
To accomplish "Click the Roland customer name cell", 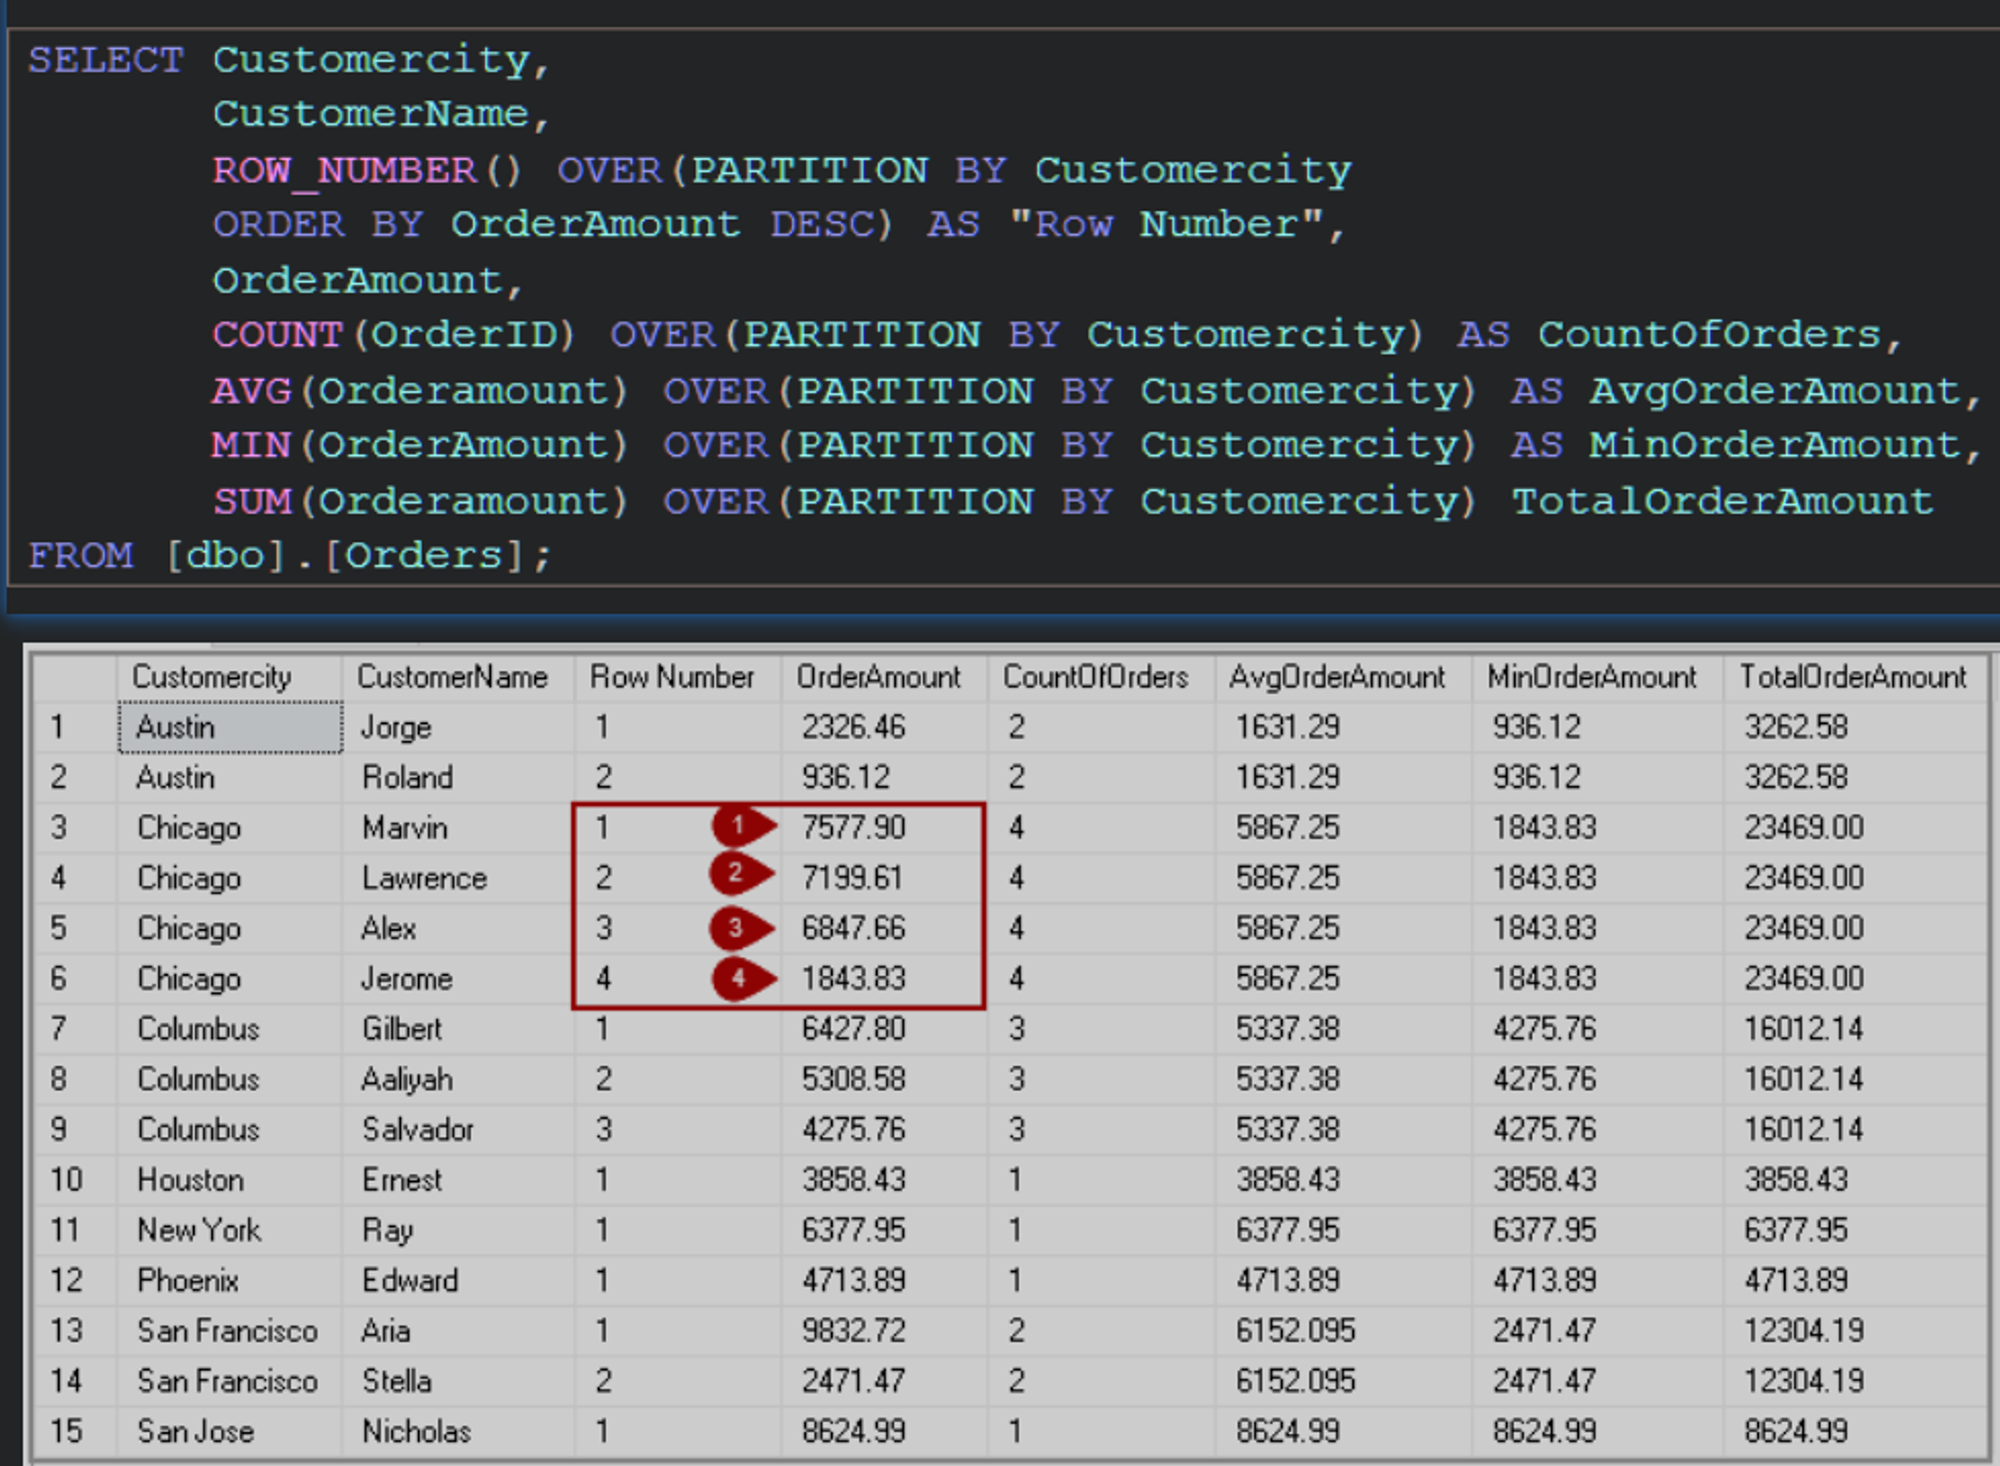I will click(458, 777).
